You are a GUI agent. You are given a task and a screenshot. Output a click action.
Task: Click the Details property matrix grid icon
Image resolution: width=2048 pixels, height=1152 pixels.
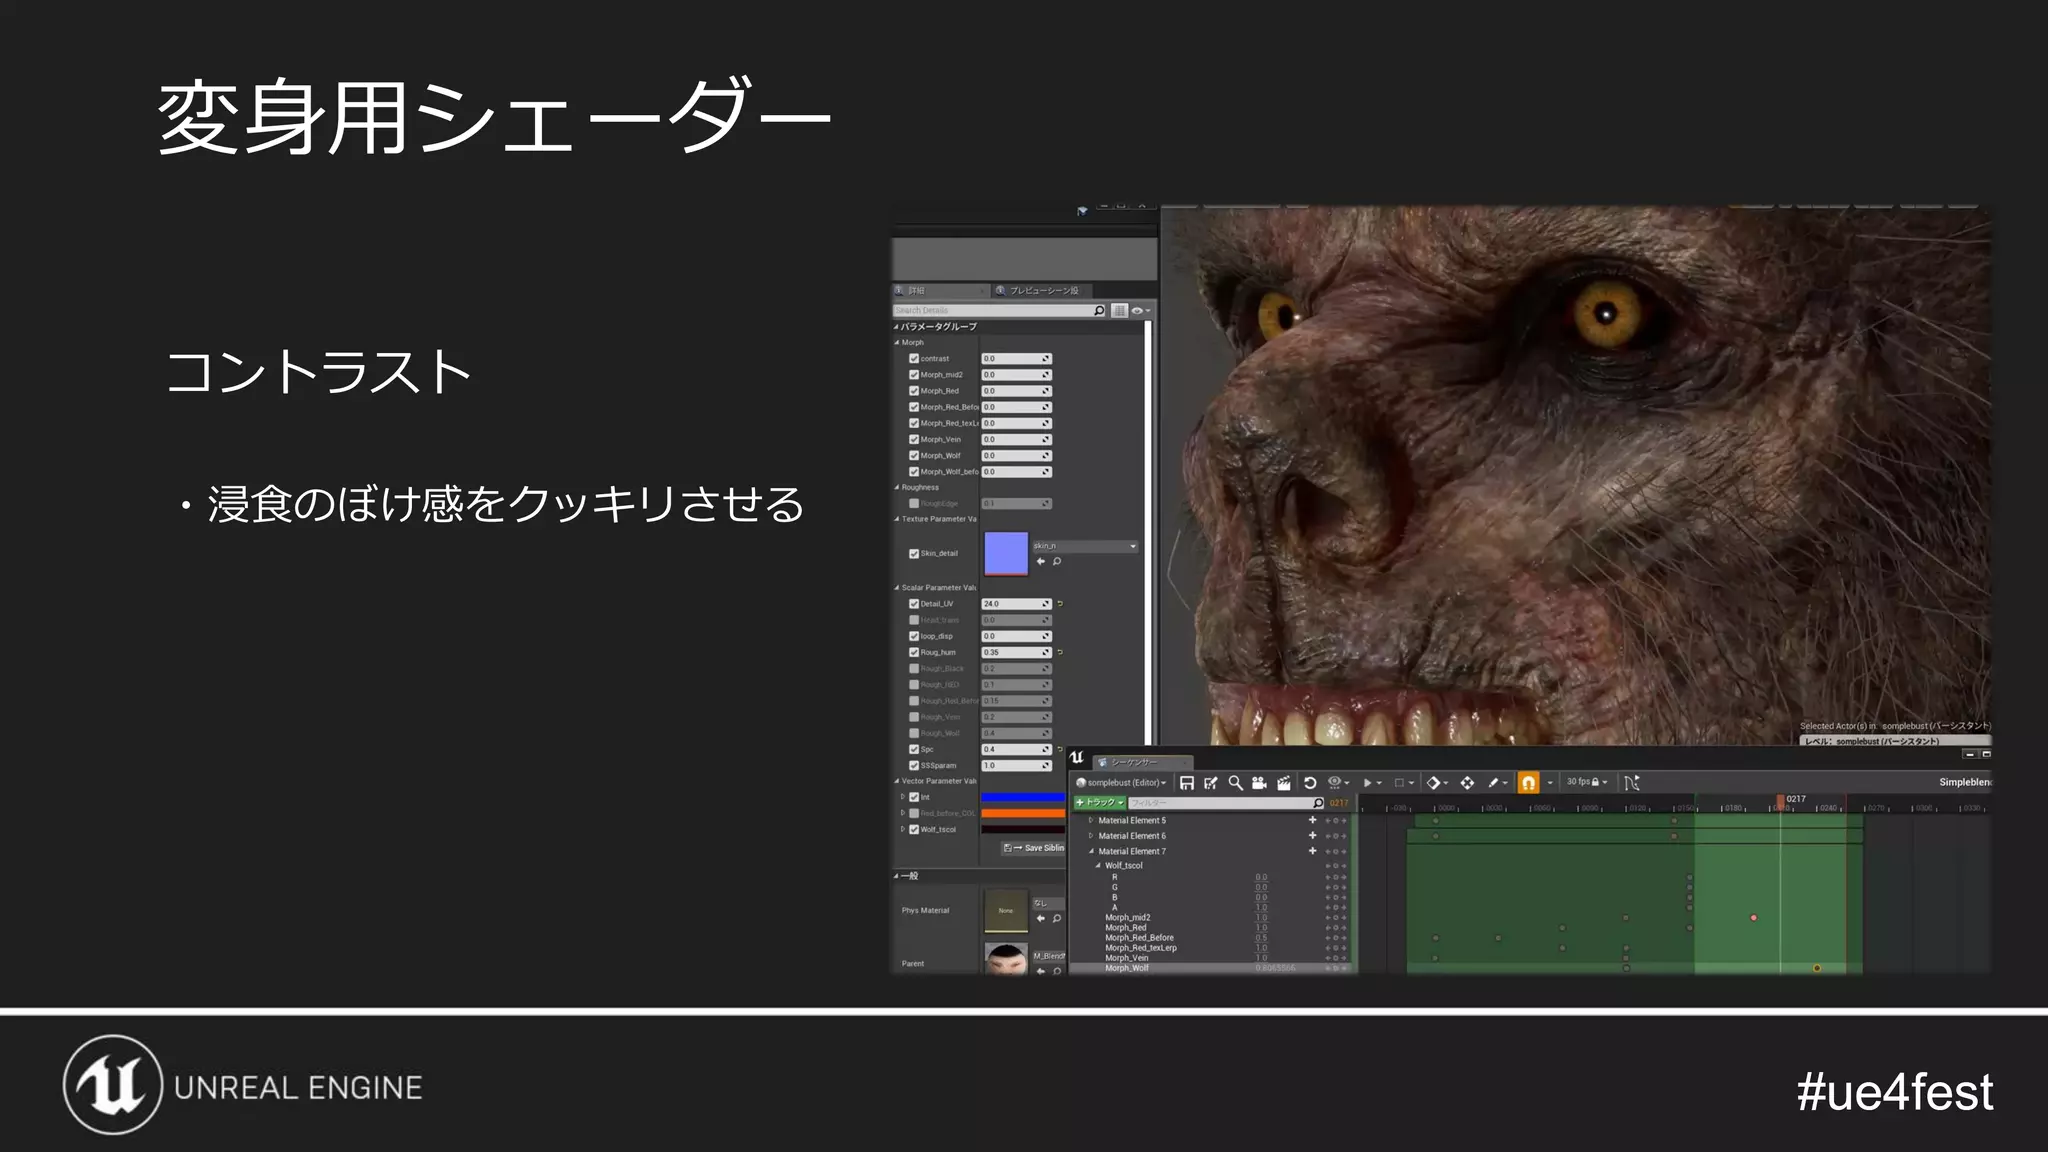click(1120, 311)
